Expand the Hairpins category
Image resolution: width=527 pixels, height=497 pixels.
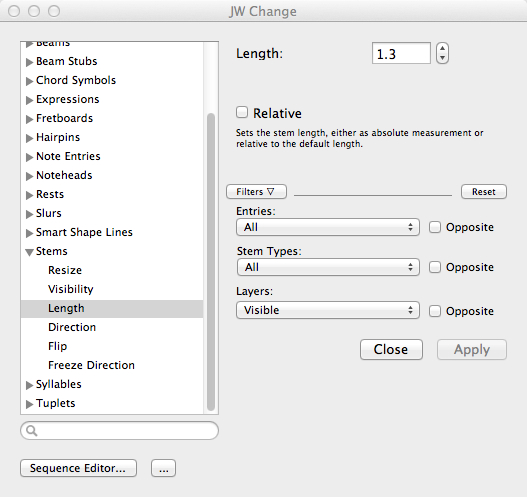(x=30, y=138)
